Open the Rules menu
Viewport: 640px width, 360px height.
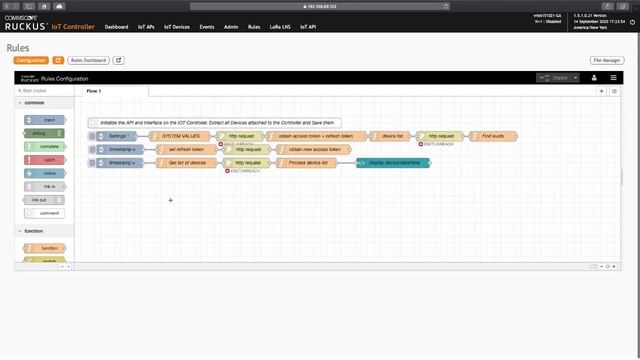[x=254, y=27]
